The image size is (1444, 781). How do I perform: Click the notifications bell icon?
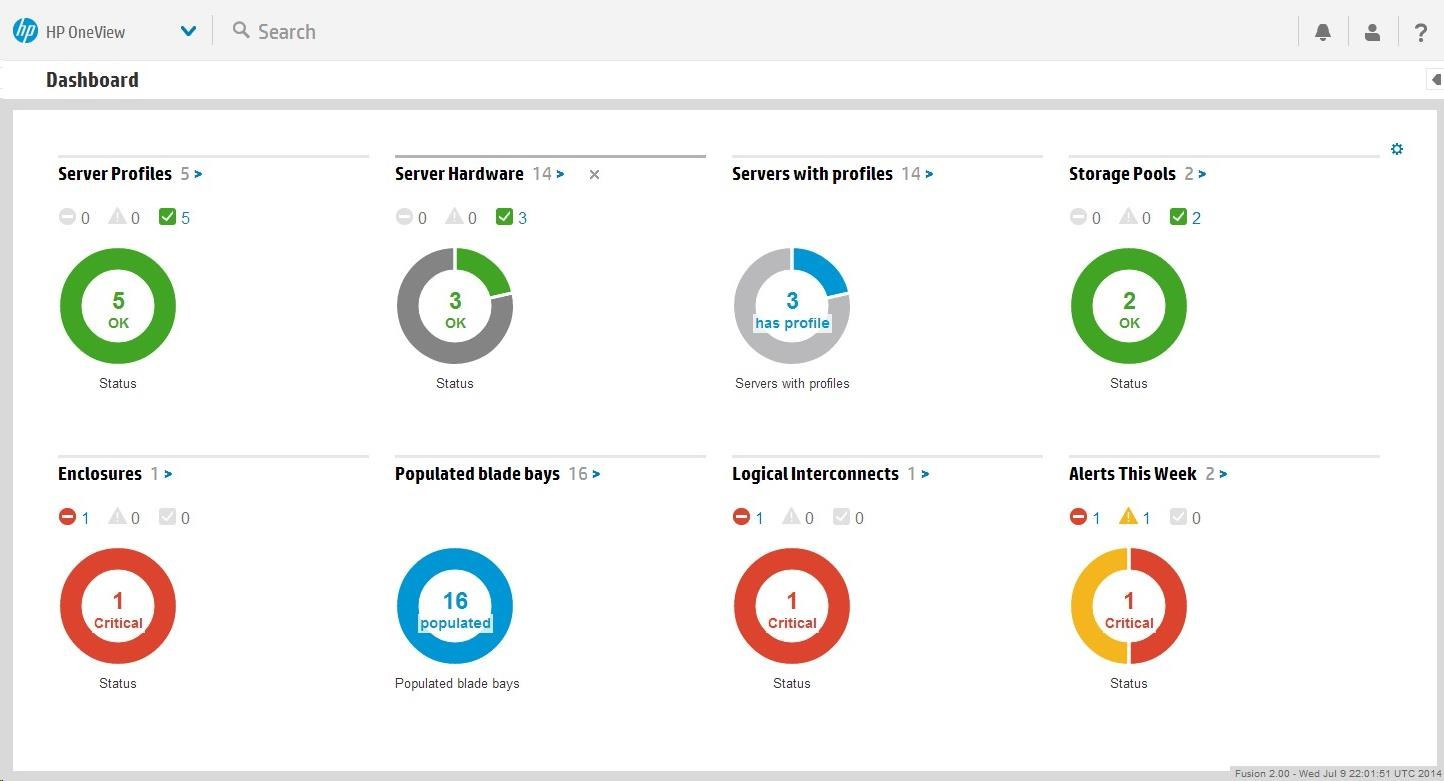1322,32
